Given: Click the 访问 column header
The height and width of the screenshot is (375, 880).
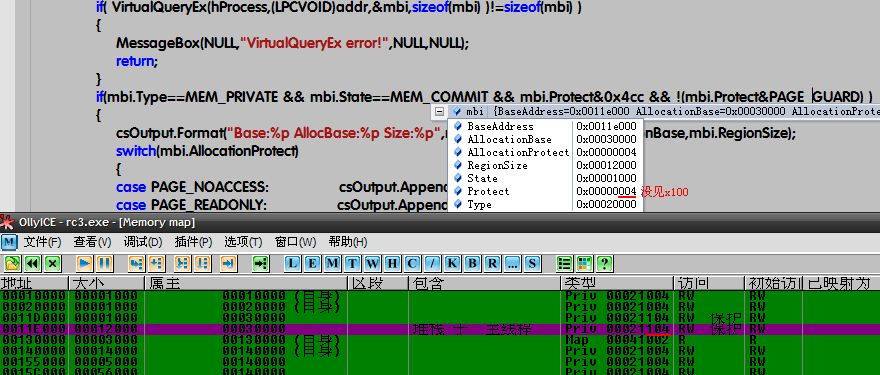Looking at the screenshot, I should tap(709, 283).
